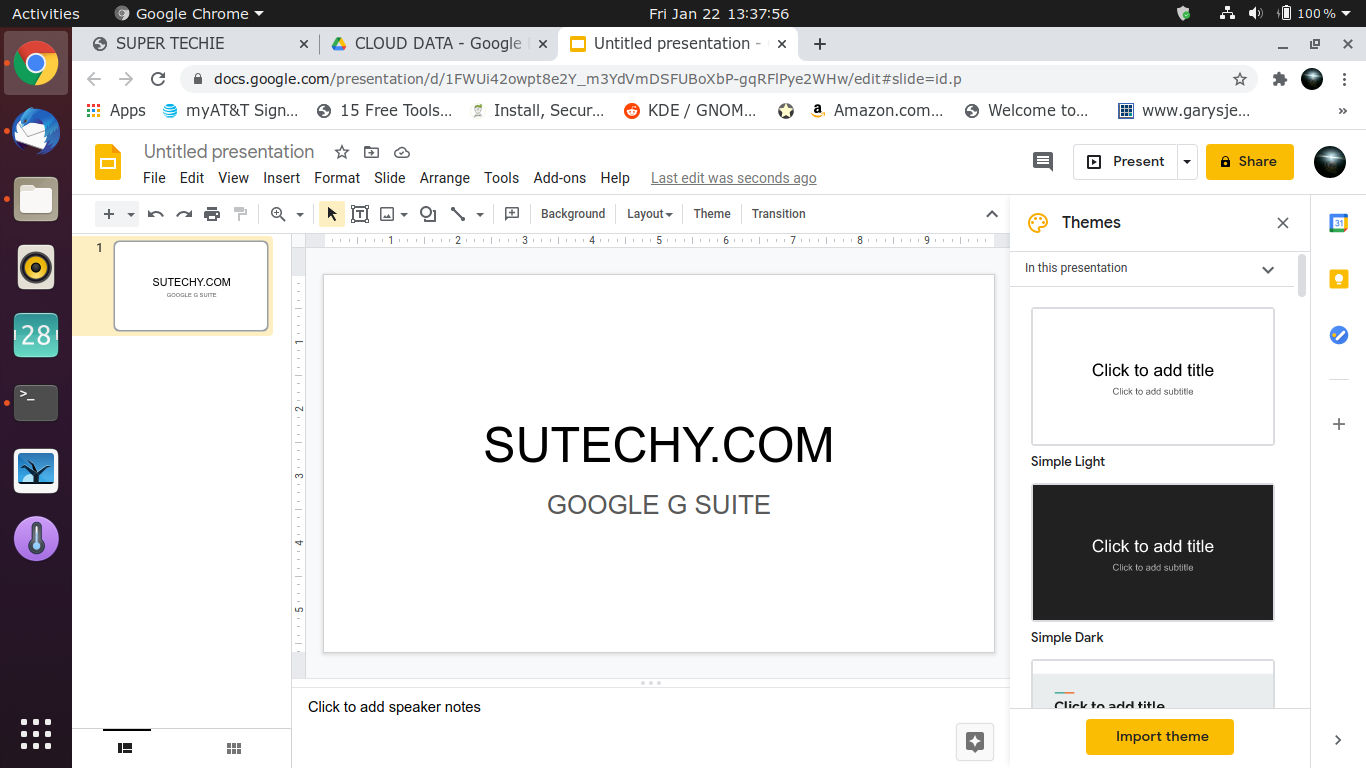1366x768 pixels.
Task: Open Activities overview in top bar
Action: tap(46, 13)
